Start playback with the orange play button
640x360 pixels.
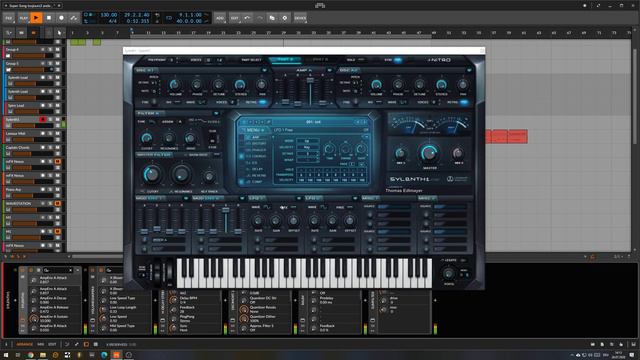point(36,18)
